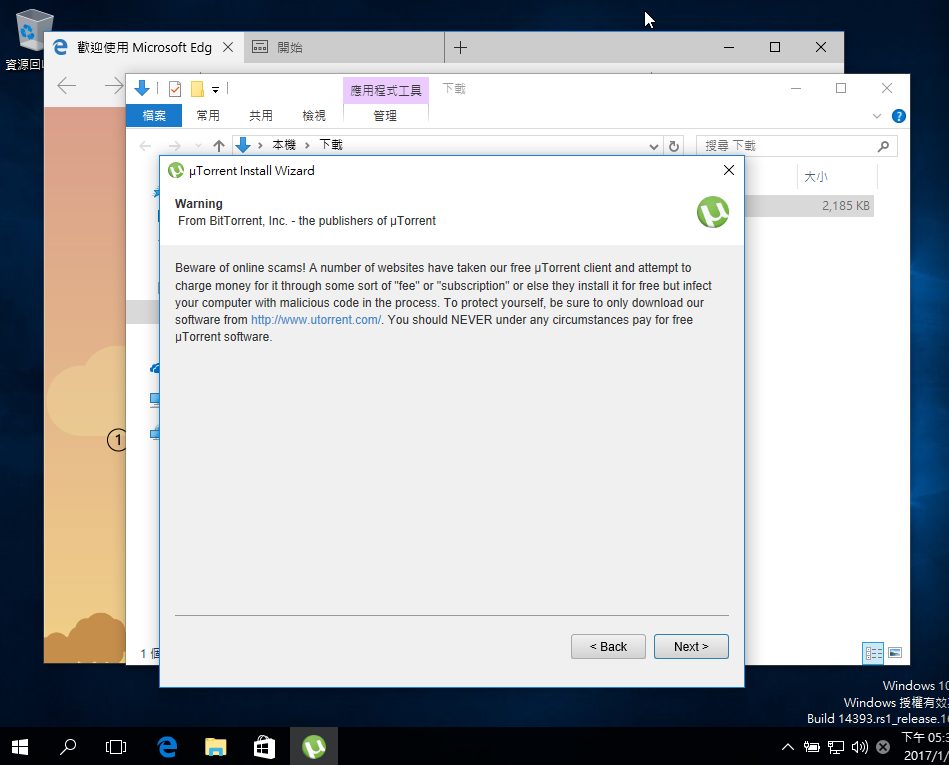Image resolution: width=949 pixels, height=765 pixels.
Task: Select the 應用程式工具 contextual tab
Action: (x=386, y=90)
